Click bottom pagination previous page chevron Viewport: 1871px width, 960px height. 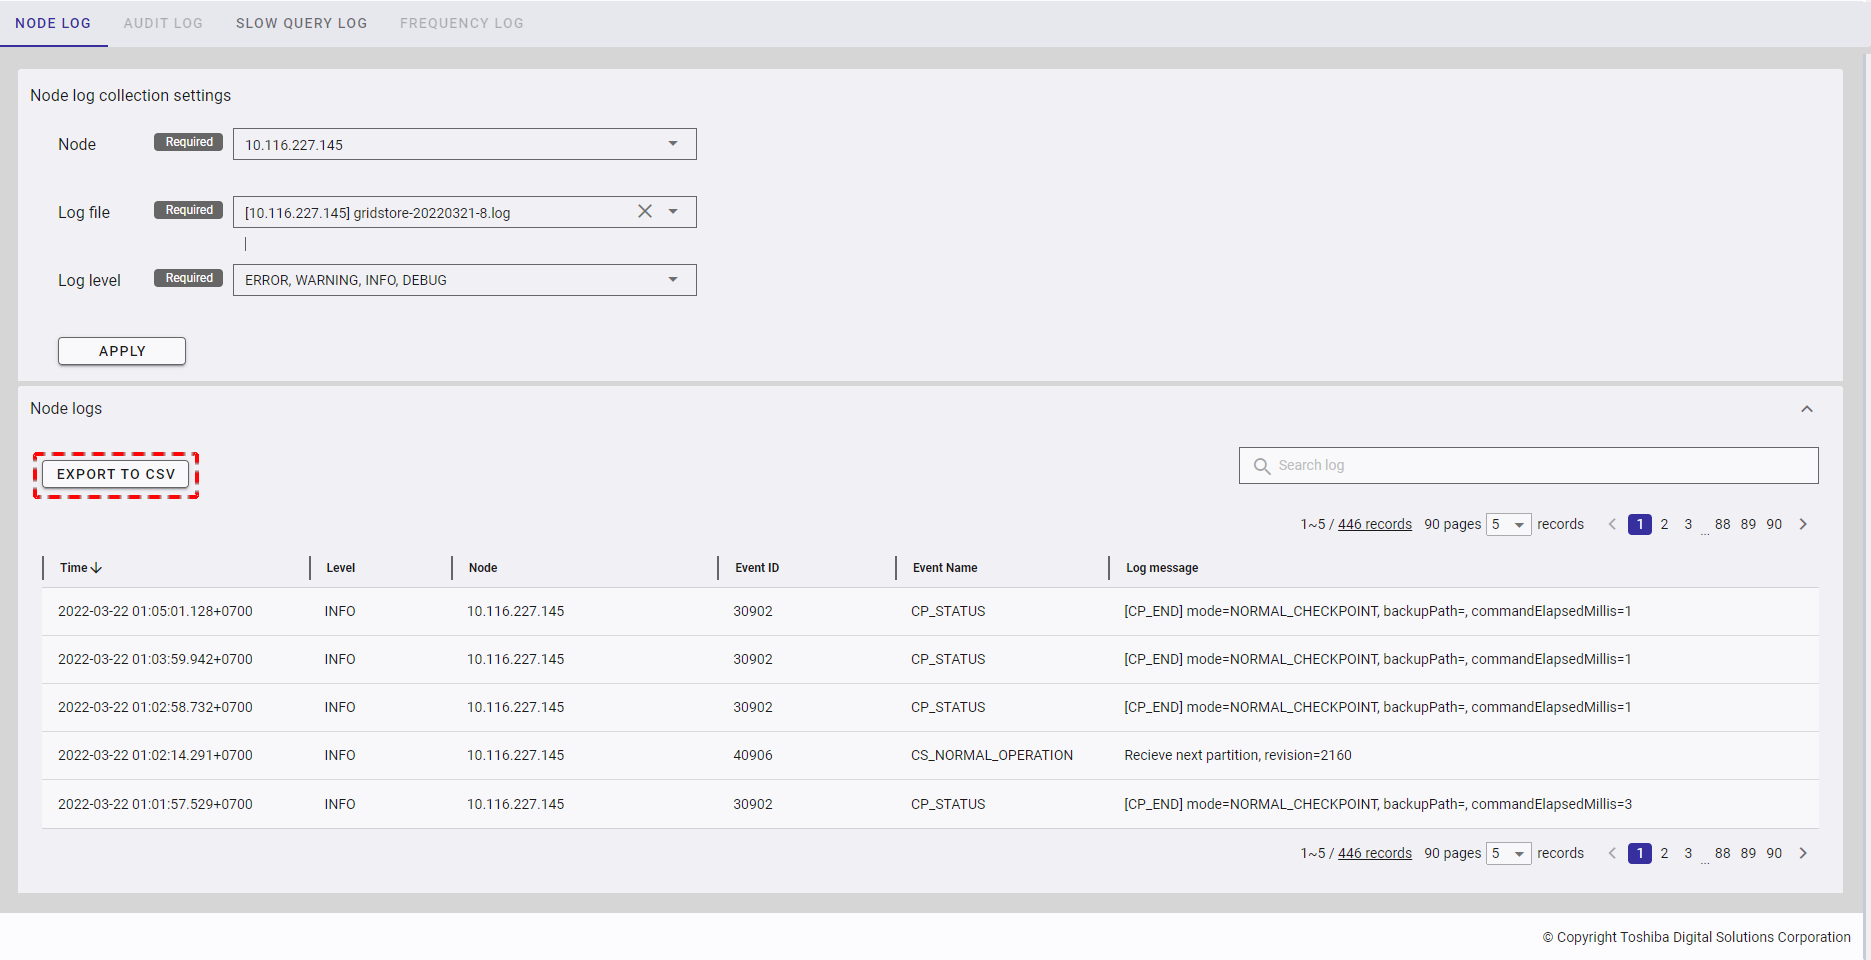tap(1611, 853)
